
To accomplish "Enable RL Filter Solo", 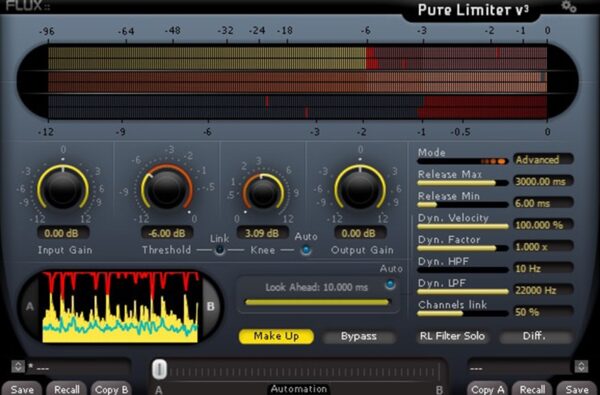I will [452, 336].
